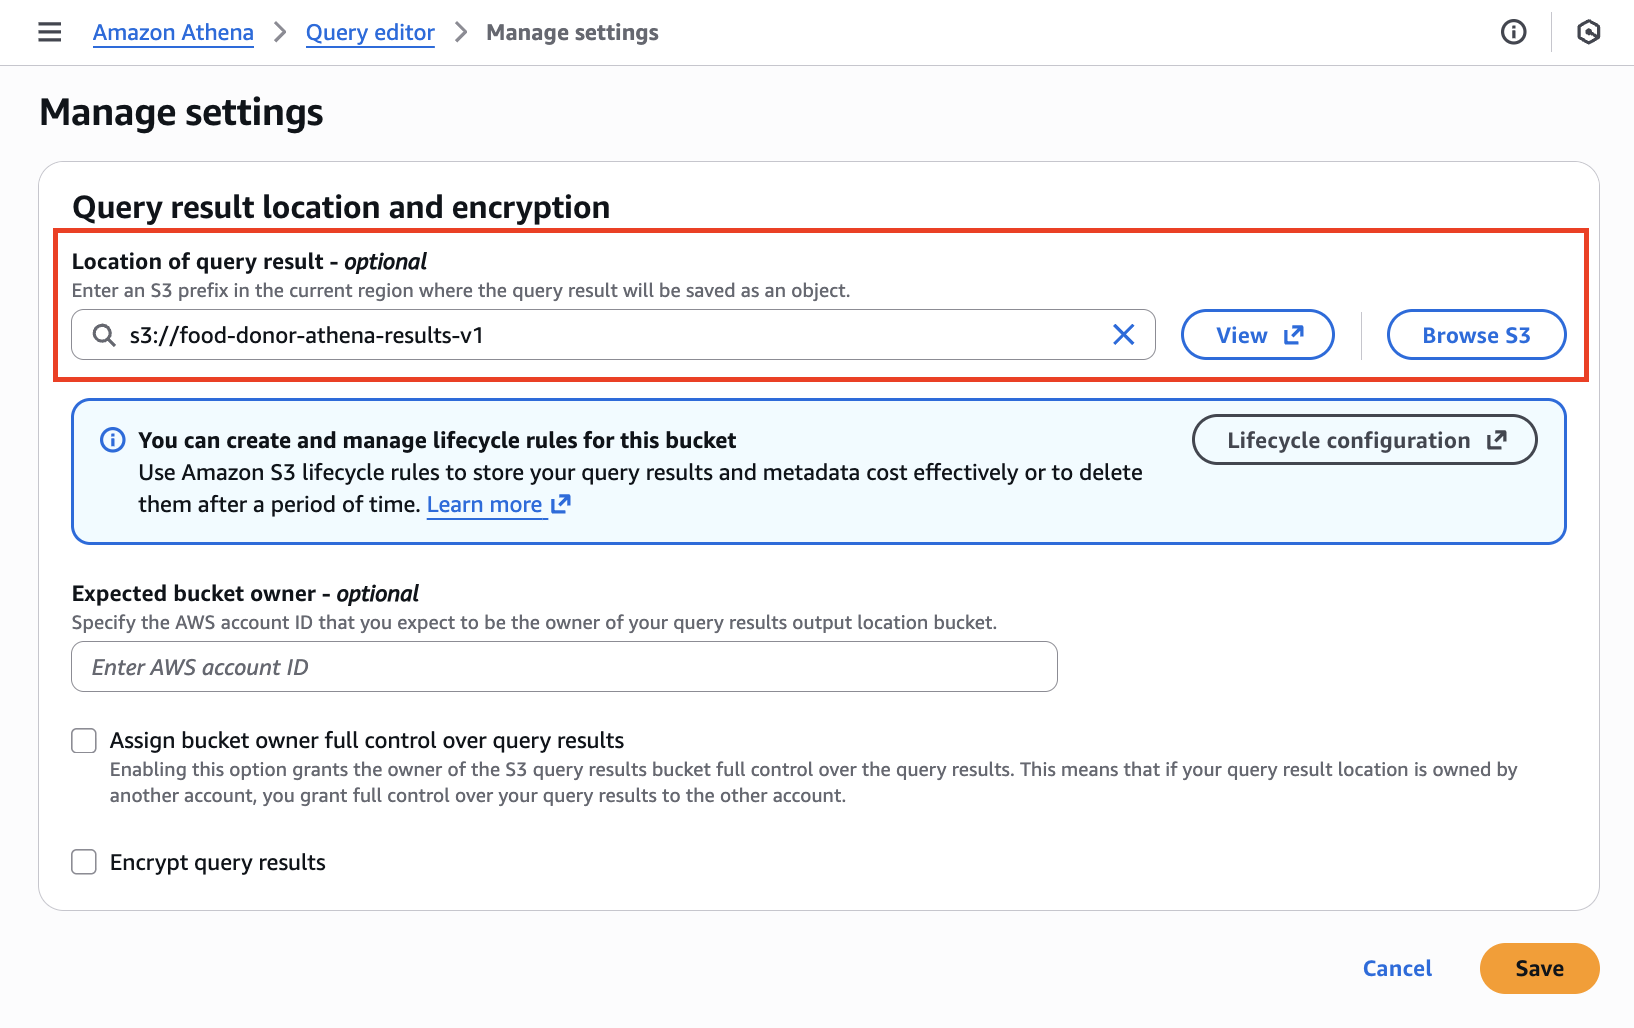The height and width of the screenshot is (1028, 1634).
Task: Click the View button
Action: pos(1258,335)
